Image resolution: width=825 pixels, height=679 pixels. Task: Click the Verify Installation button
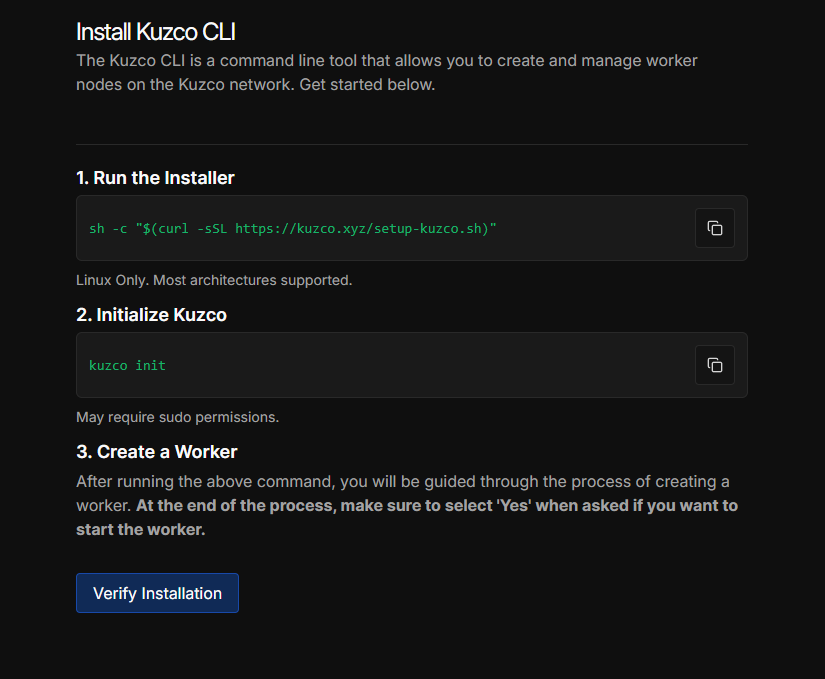(157, 593)
